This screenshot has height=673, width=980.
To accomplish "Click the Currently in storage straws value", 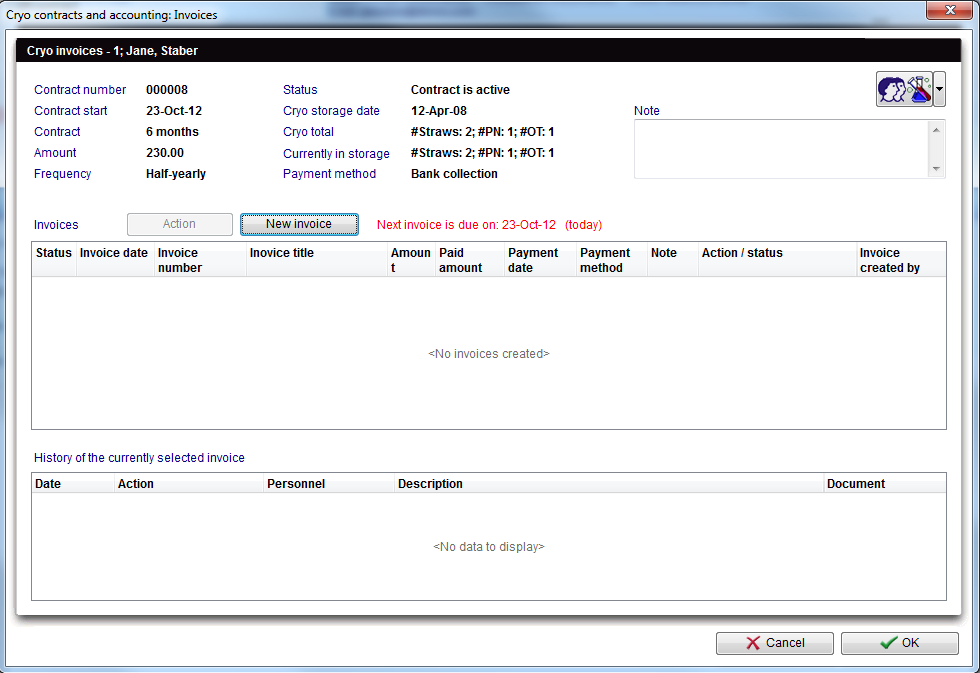I will click(x=482, y=152).
